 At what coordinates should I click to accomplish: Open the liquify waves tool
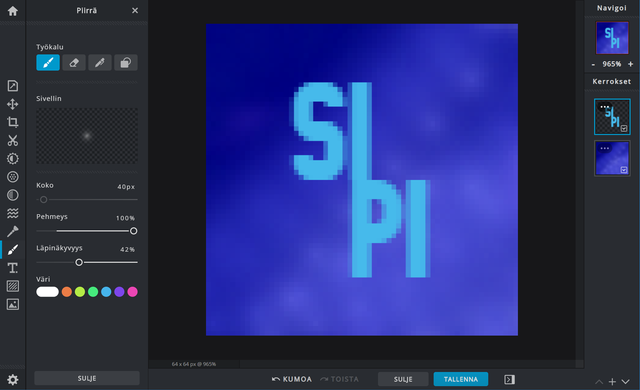(x=13, y=213)
